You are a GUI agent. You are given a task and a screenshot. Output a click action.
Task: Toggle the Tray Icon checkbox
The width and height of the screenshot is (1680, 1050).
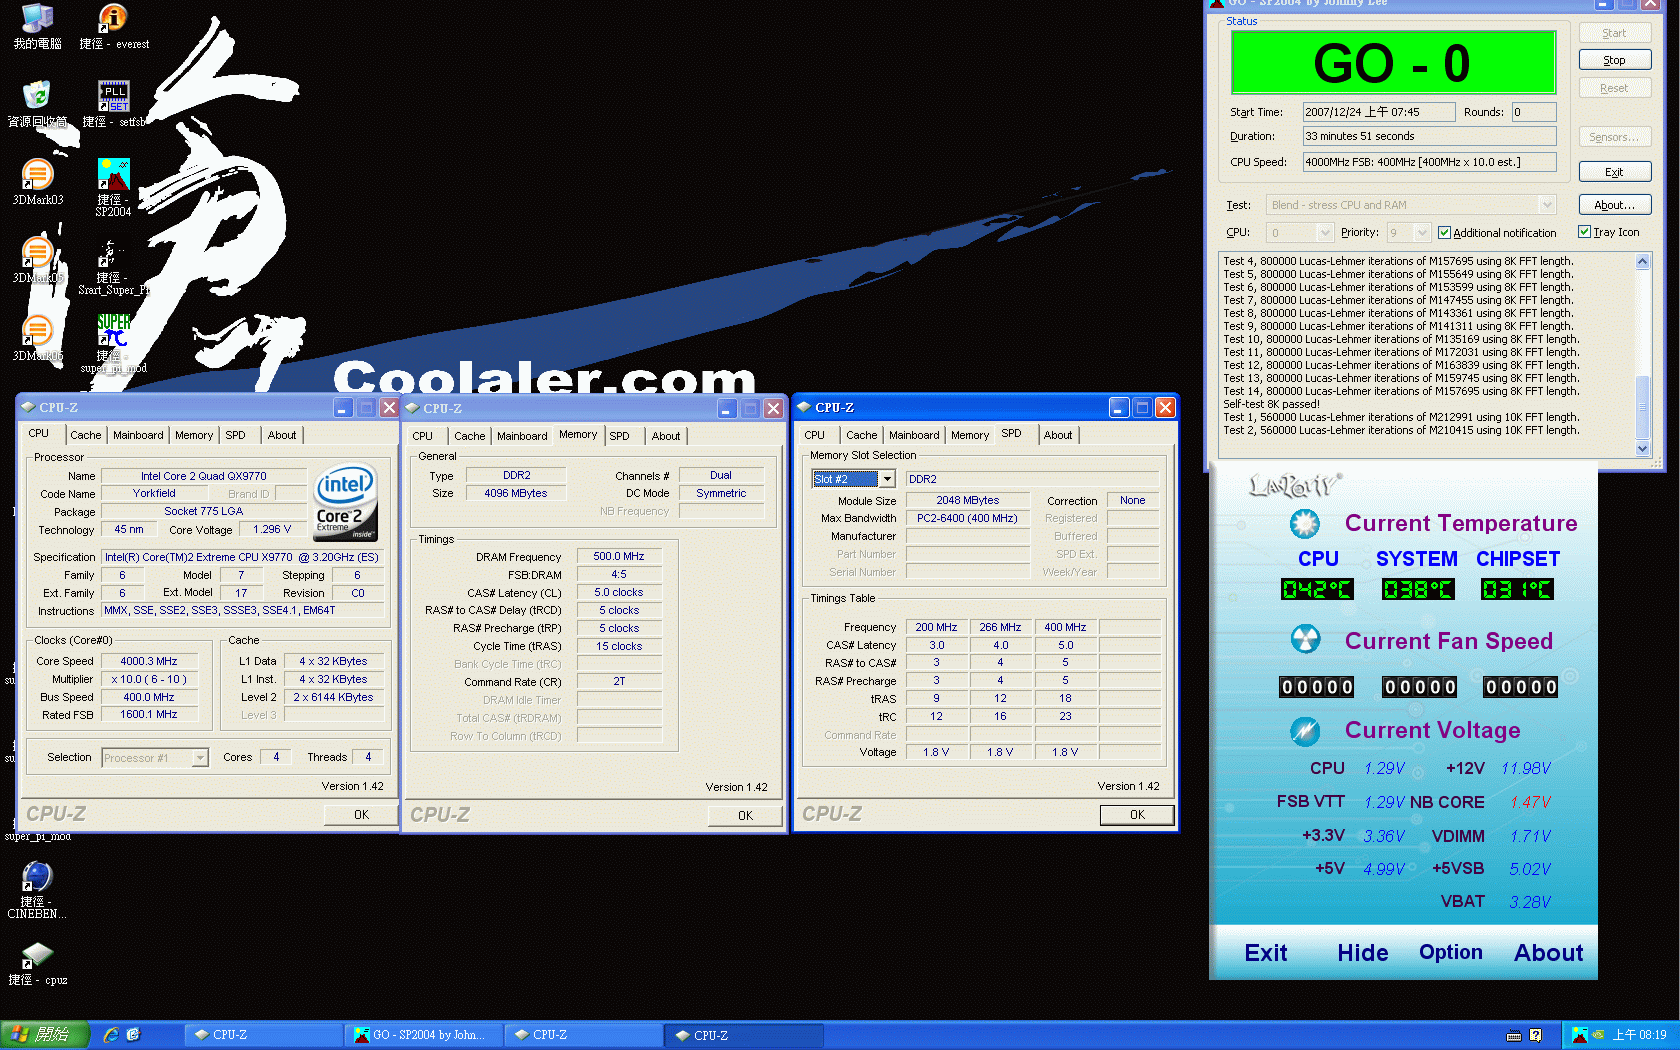point(1584,232)
